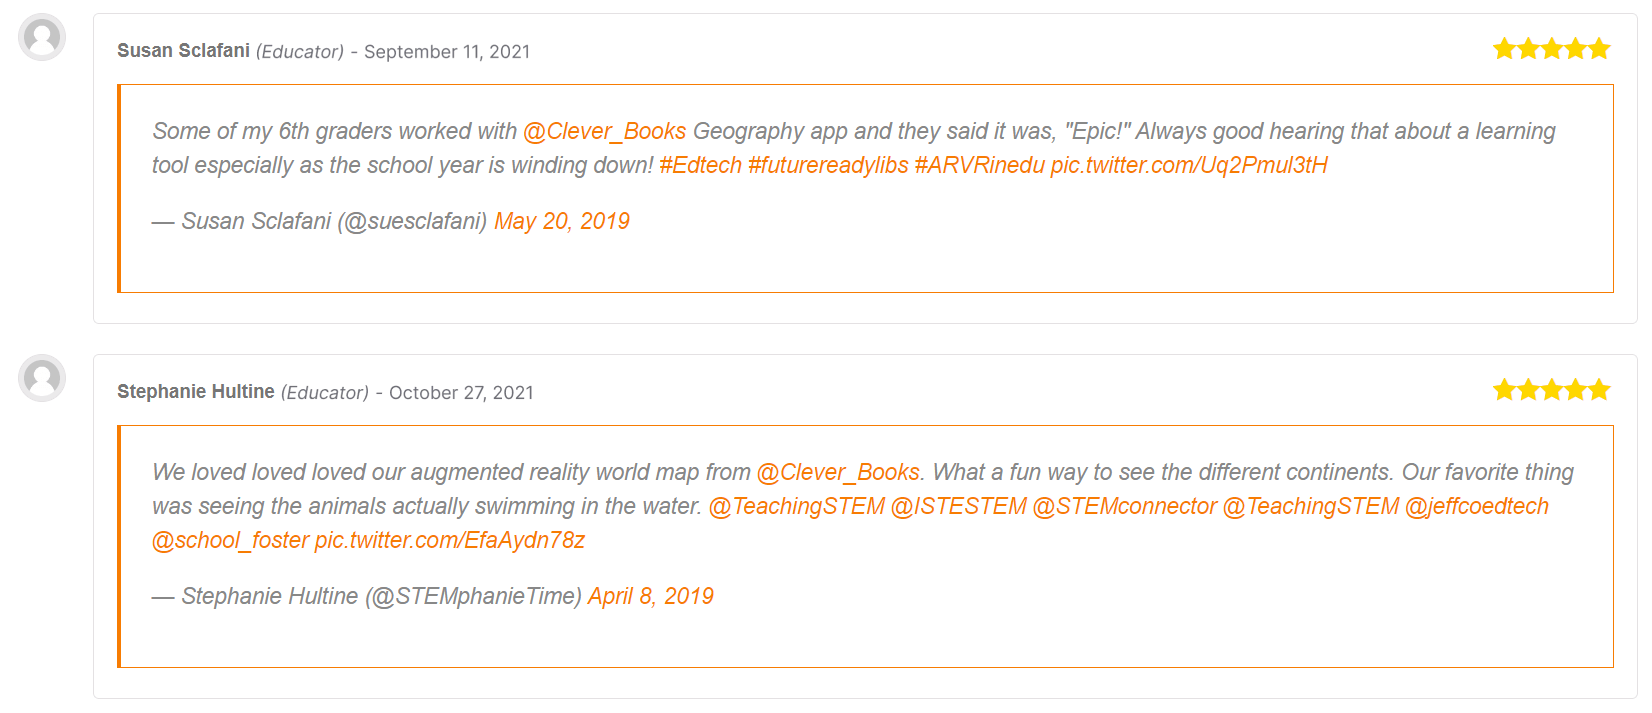
Task: Open the May 20, 2019 tweet date link
Action: tap(562, 221)
